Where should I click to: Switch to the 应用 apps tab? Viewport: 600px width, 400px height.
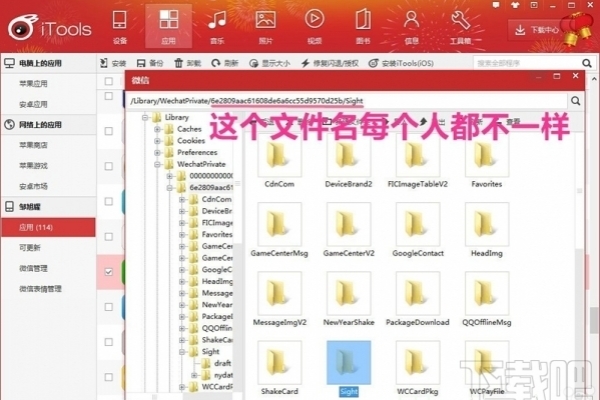(168, 27)
